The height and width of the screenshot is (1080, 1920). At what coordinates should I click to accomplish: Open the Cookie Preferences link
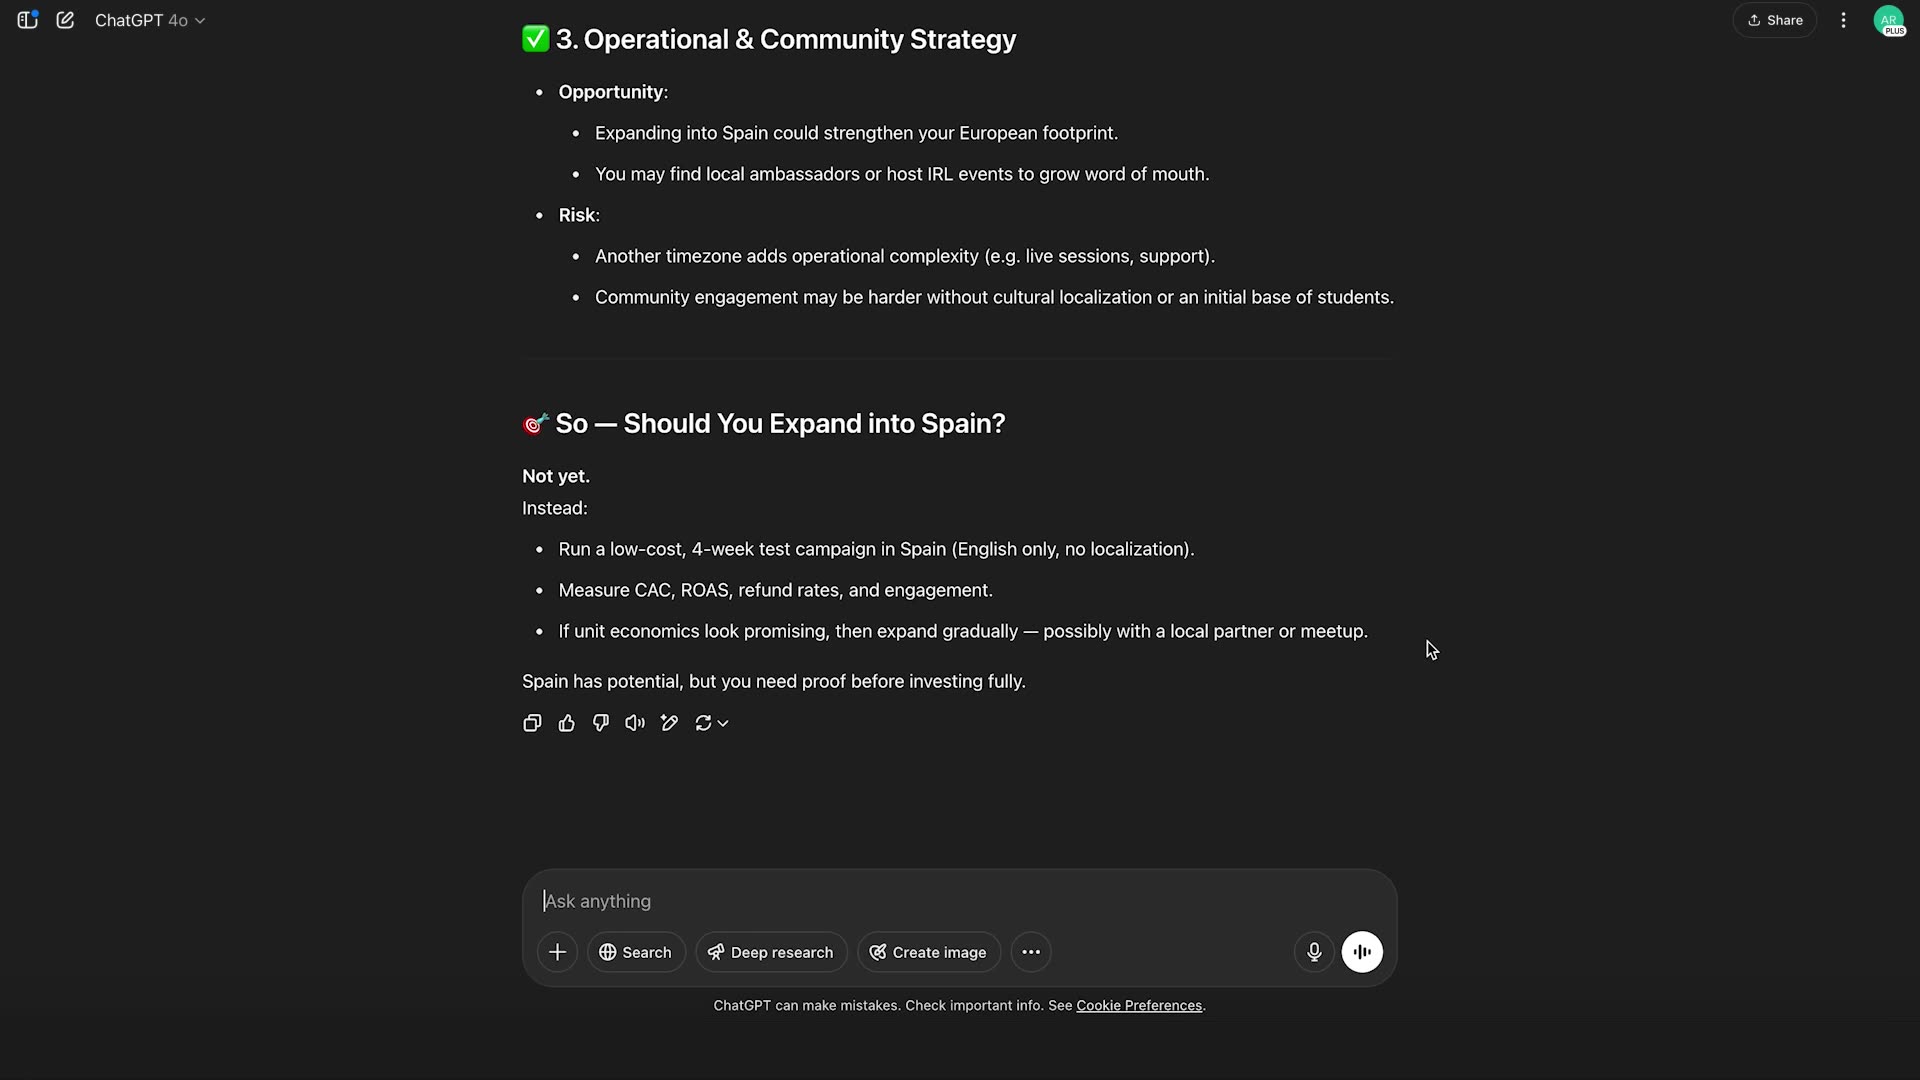point(1139,1006)
